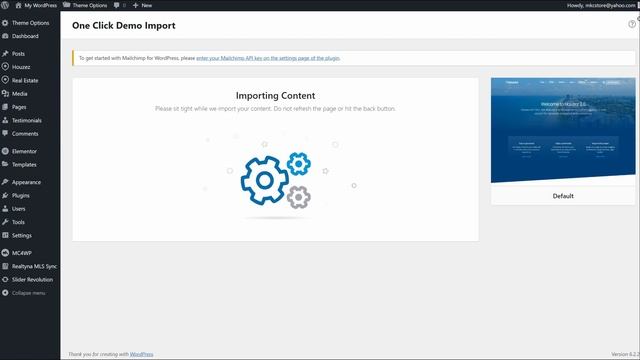Click the Appearance paintbrush icon

pos(5,182)
